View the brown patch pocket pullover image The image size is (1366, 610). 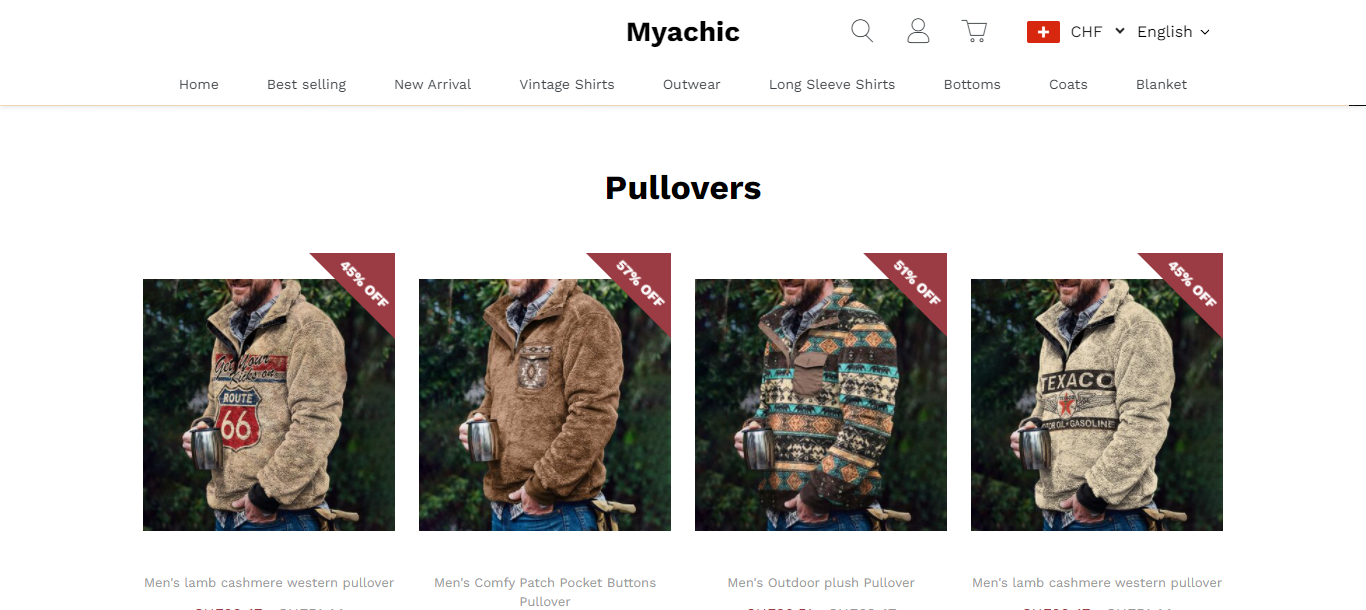click(545, 405)
